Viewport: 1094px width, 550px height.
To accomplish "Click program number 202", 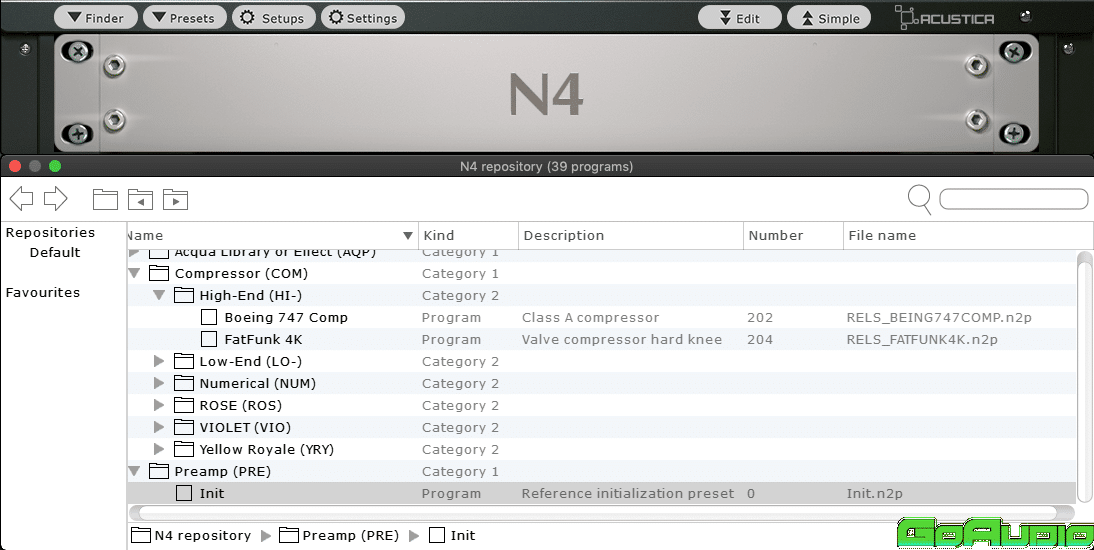I will pos(760,318).
